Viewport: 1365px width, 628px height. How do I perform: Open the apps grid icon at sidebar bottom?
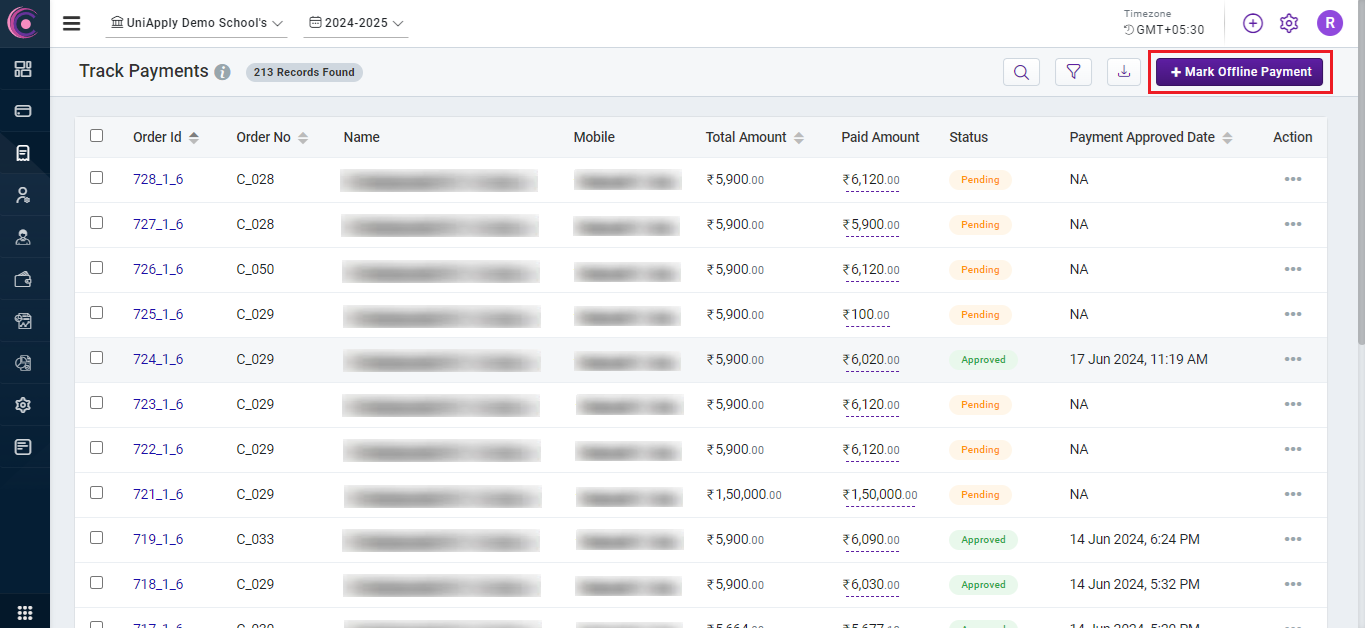tap(25, 612)
